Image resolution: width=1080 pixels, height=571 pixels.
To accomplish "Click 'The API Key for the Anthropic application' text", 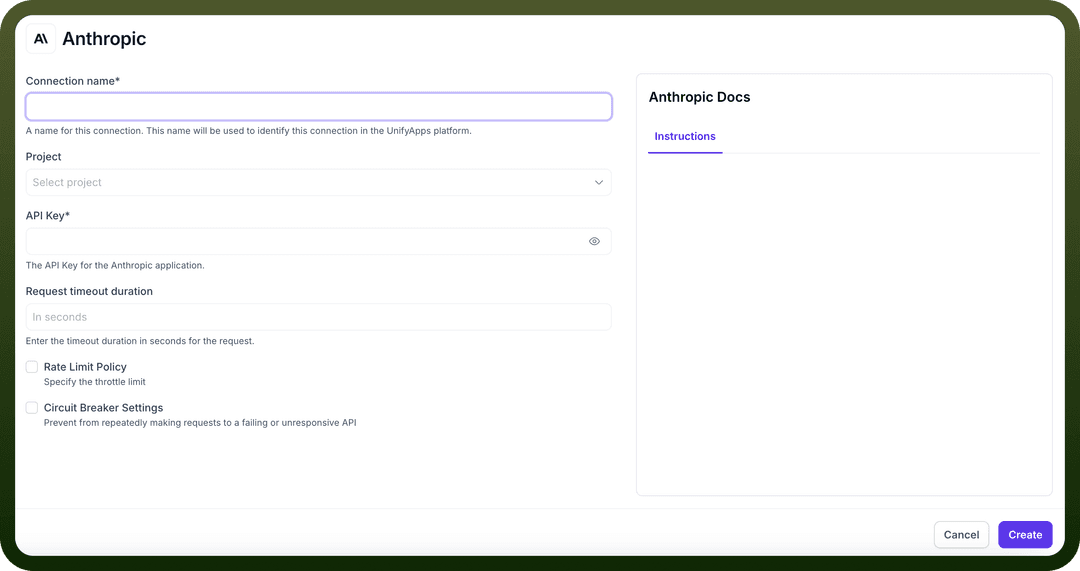I will click(115, 265).
